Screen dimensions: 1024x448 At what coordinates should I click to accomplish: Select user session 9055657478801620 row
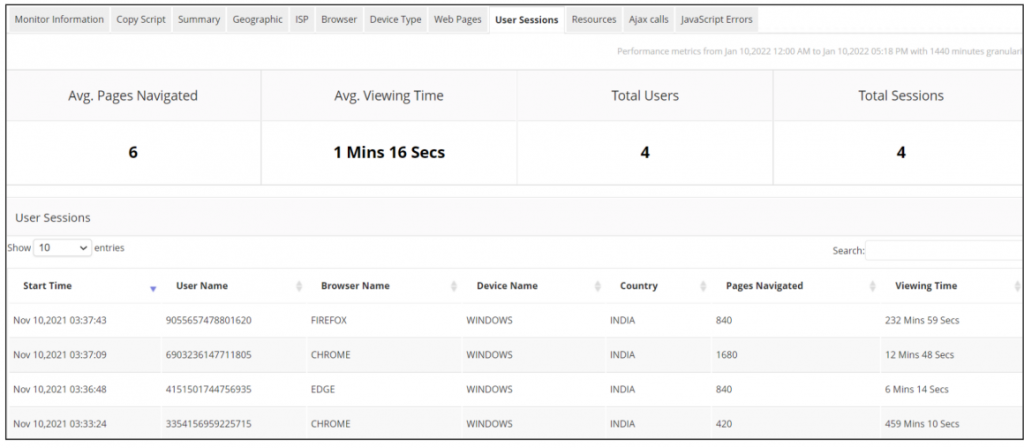pos(210,321)
